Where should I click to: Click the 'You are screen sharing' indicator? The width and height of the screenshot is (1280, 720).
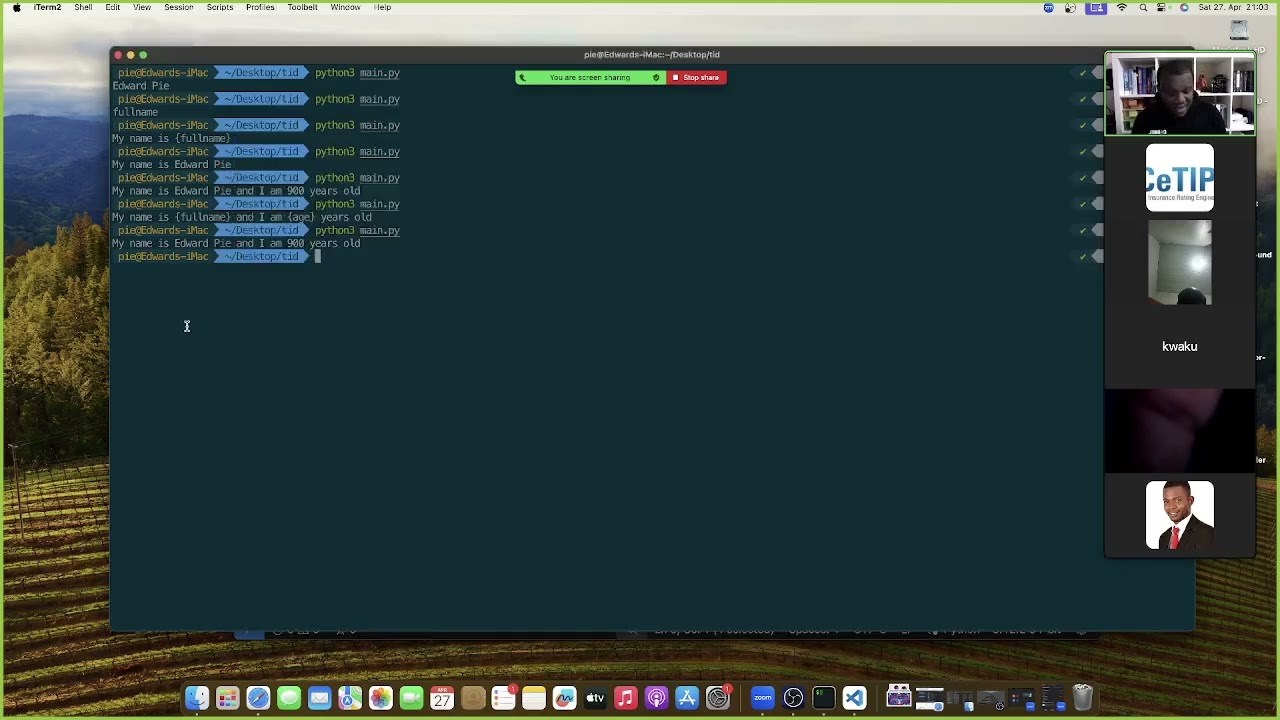[590, 77]
